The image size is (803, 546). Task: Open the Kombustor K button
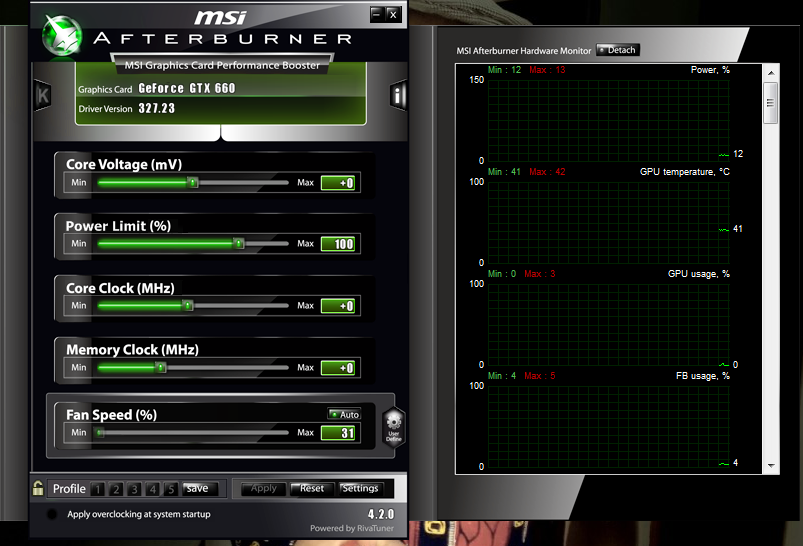[43, 95]
